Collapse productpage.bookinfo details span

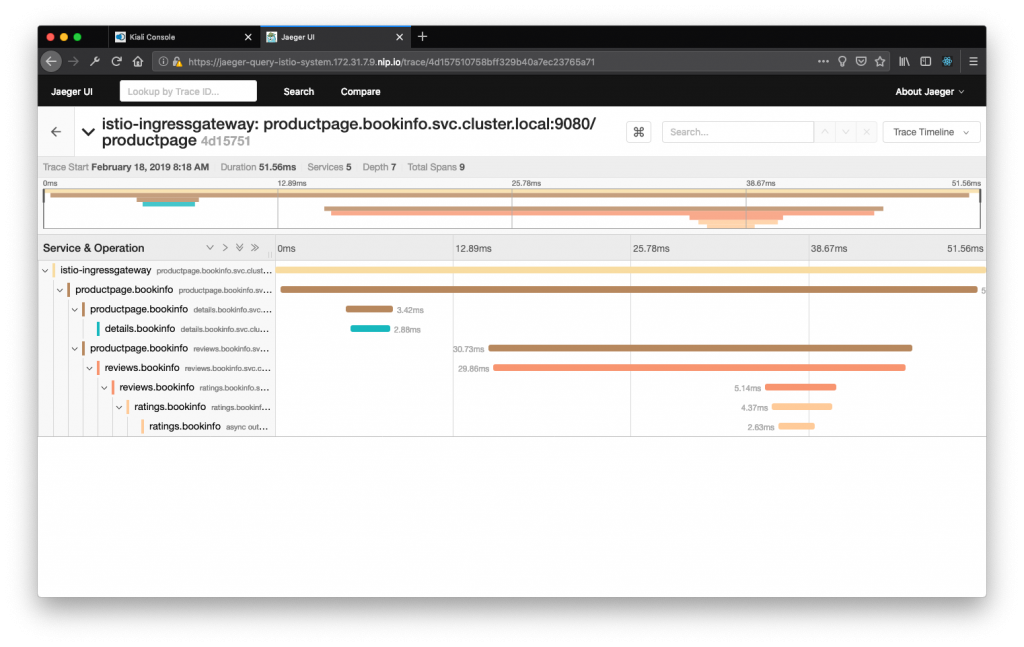[74, 309]
